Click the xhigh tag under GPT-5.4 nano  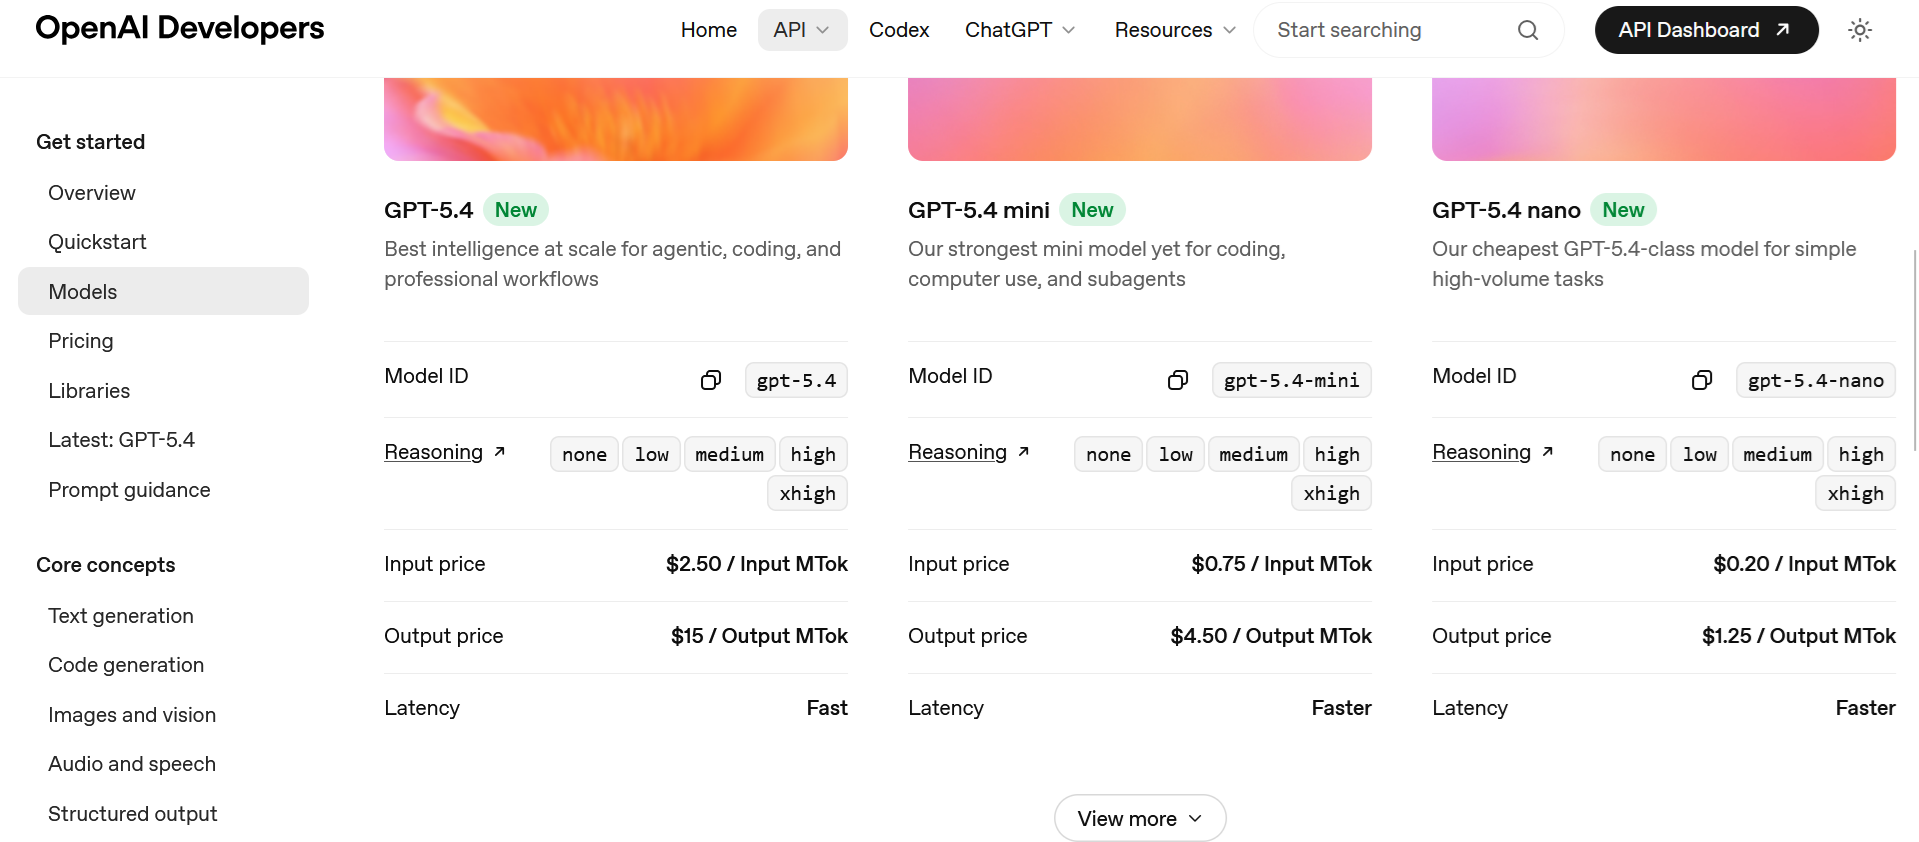[x=1855, y=493]
